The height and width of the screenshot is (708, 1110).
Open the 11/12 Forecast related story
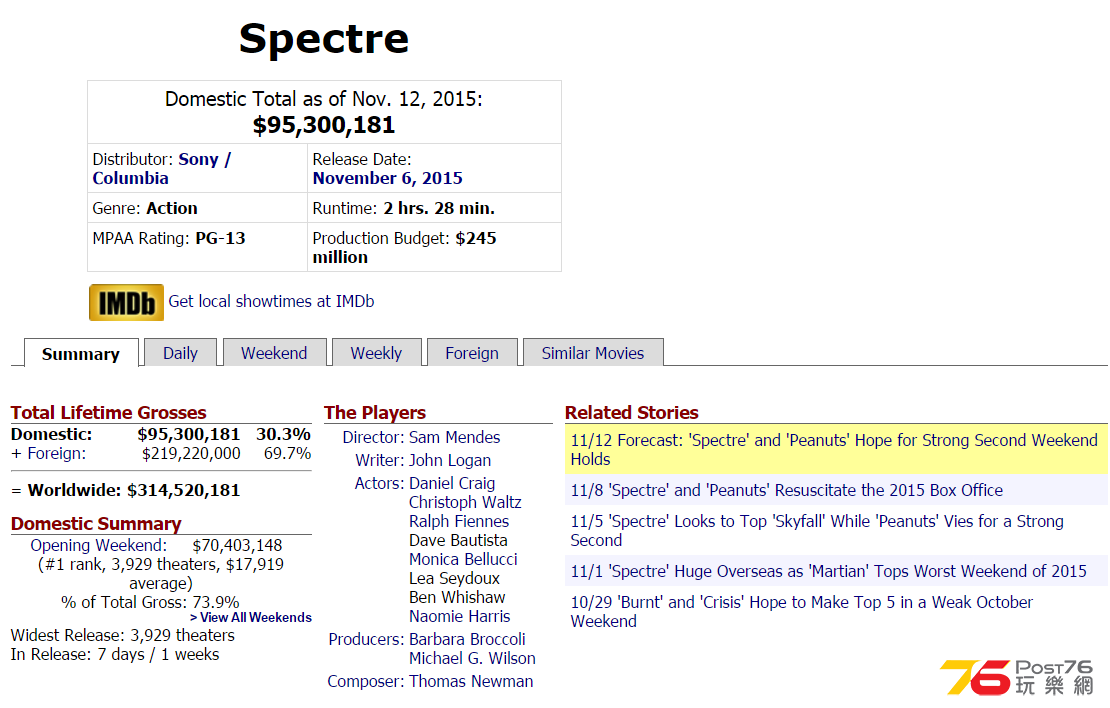click(833, 440)
